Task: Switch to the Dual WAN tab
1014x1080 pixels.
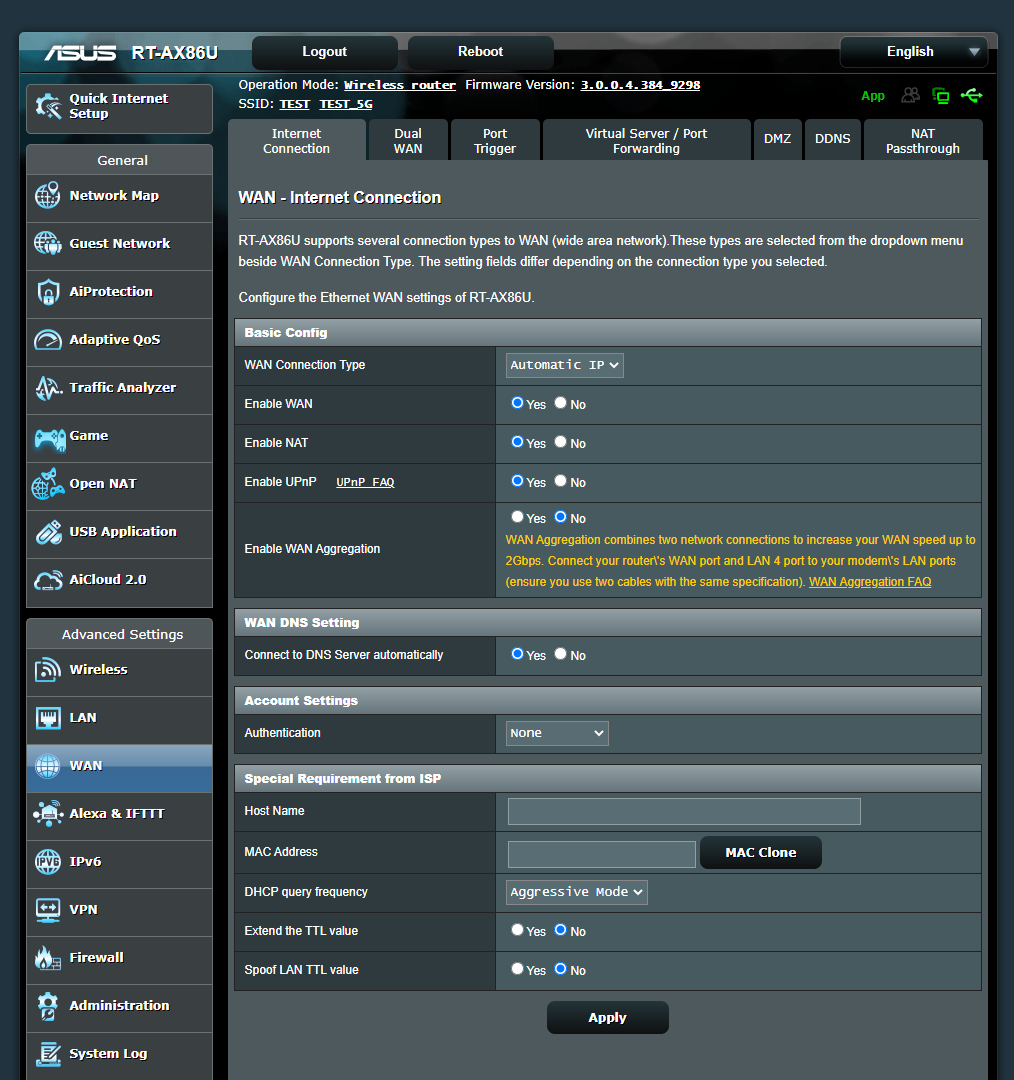Action: [408, 141]
